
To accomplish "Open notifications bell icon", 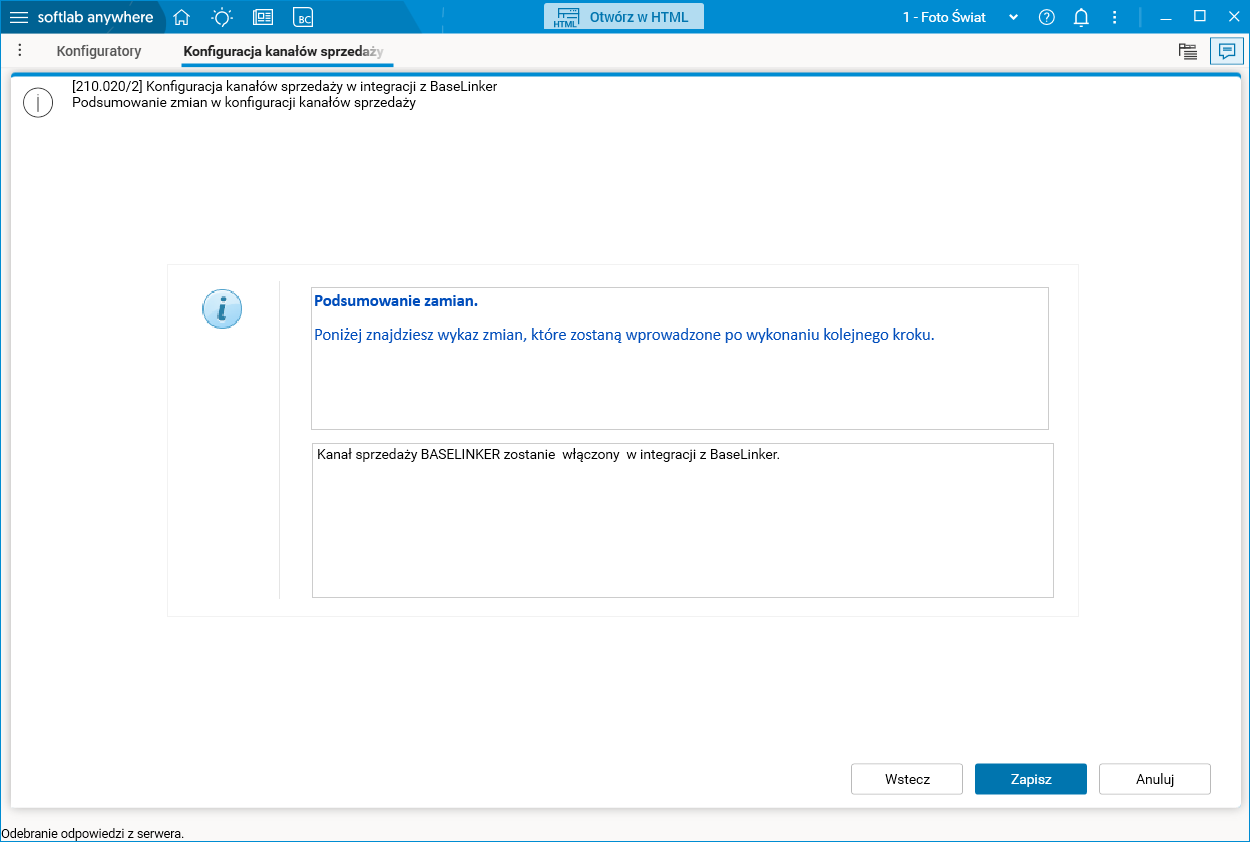I will [x=1081, y=17].
